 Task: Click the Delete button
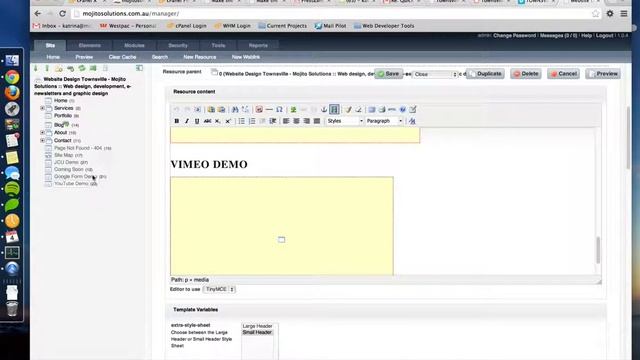pyautogui.click(x=526, y=74)
